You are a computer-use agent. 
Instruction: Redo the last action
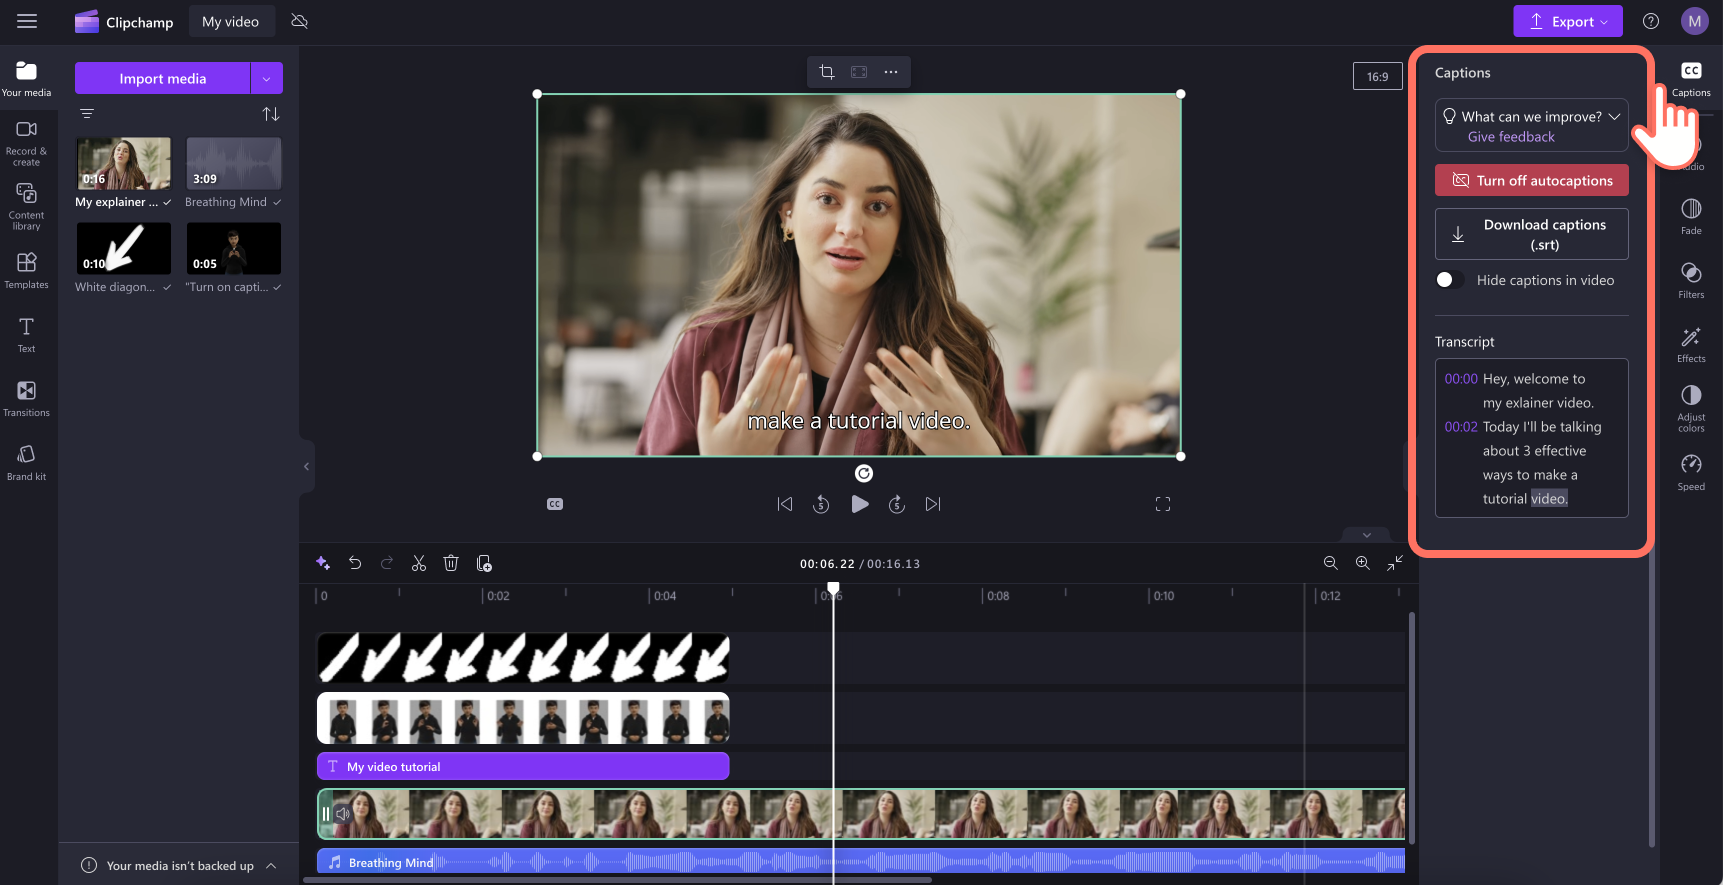coord(387,563)
